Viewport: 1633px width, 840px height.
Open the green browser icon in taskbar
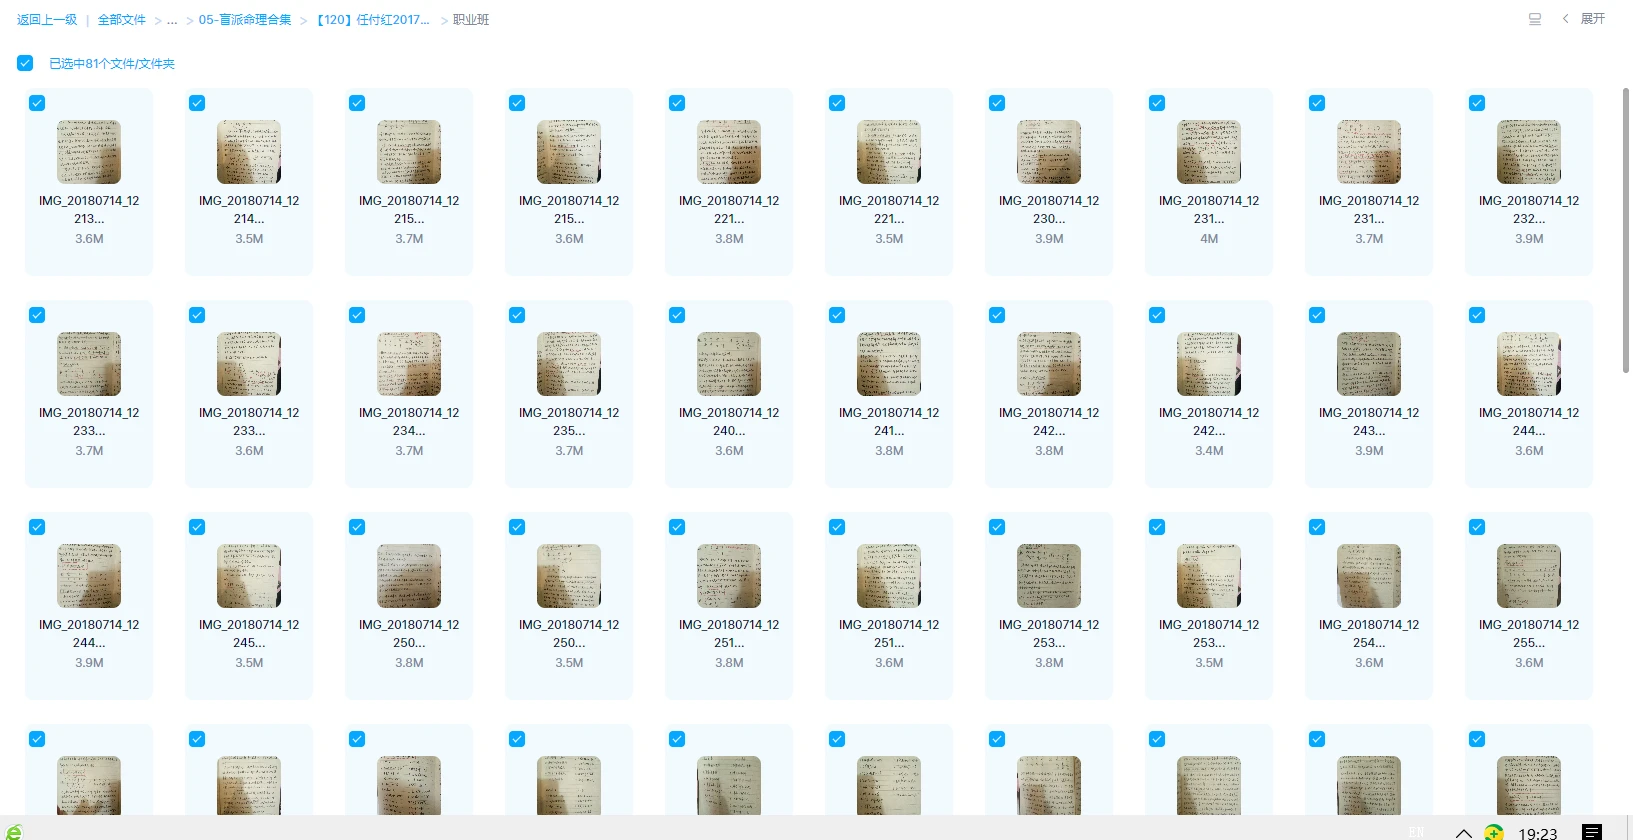click(13, 832)
